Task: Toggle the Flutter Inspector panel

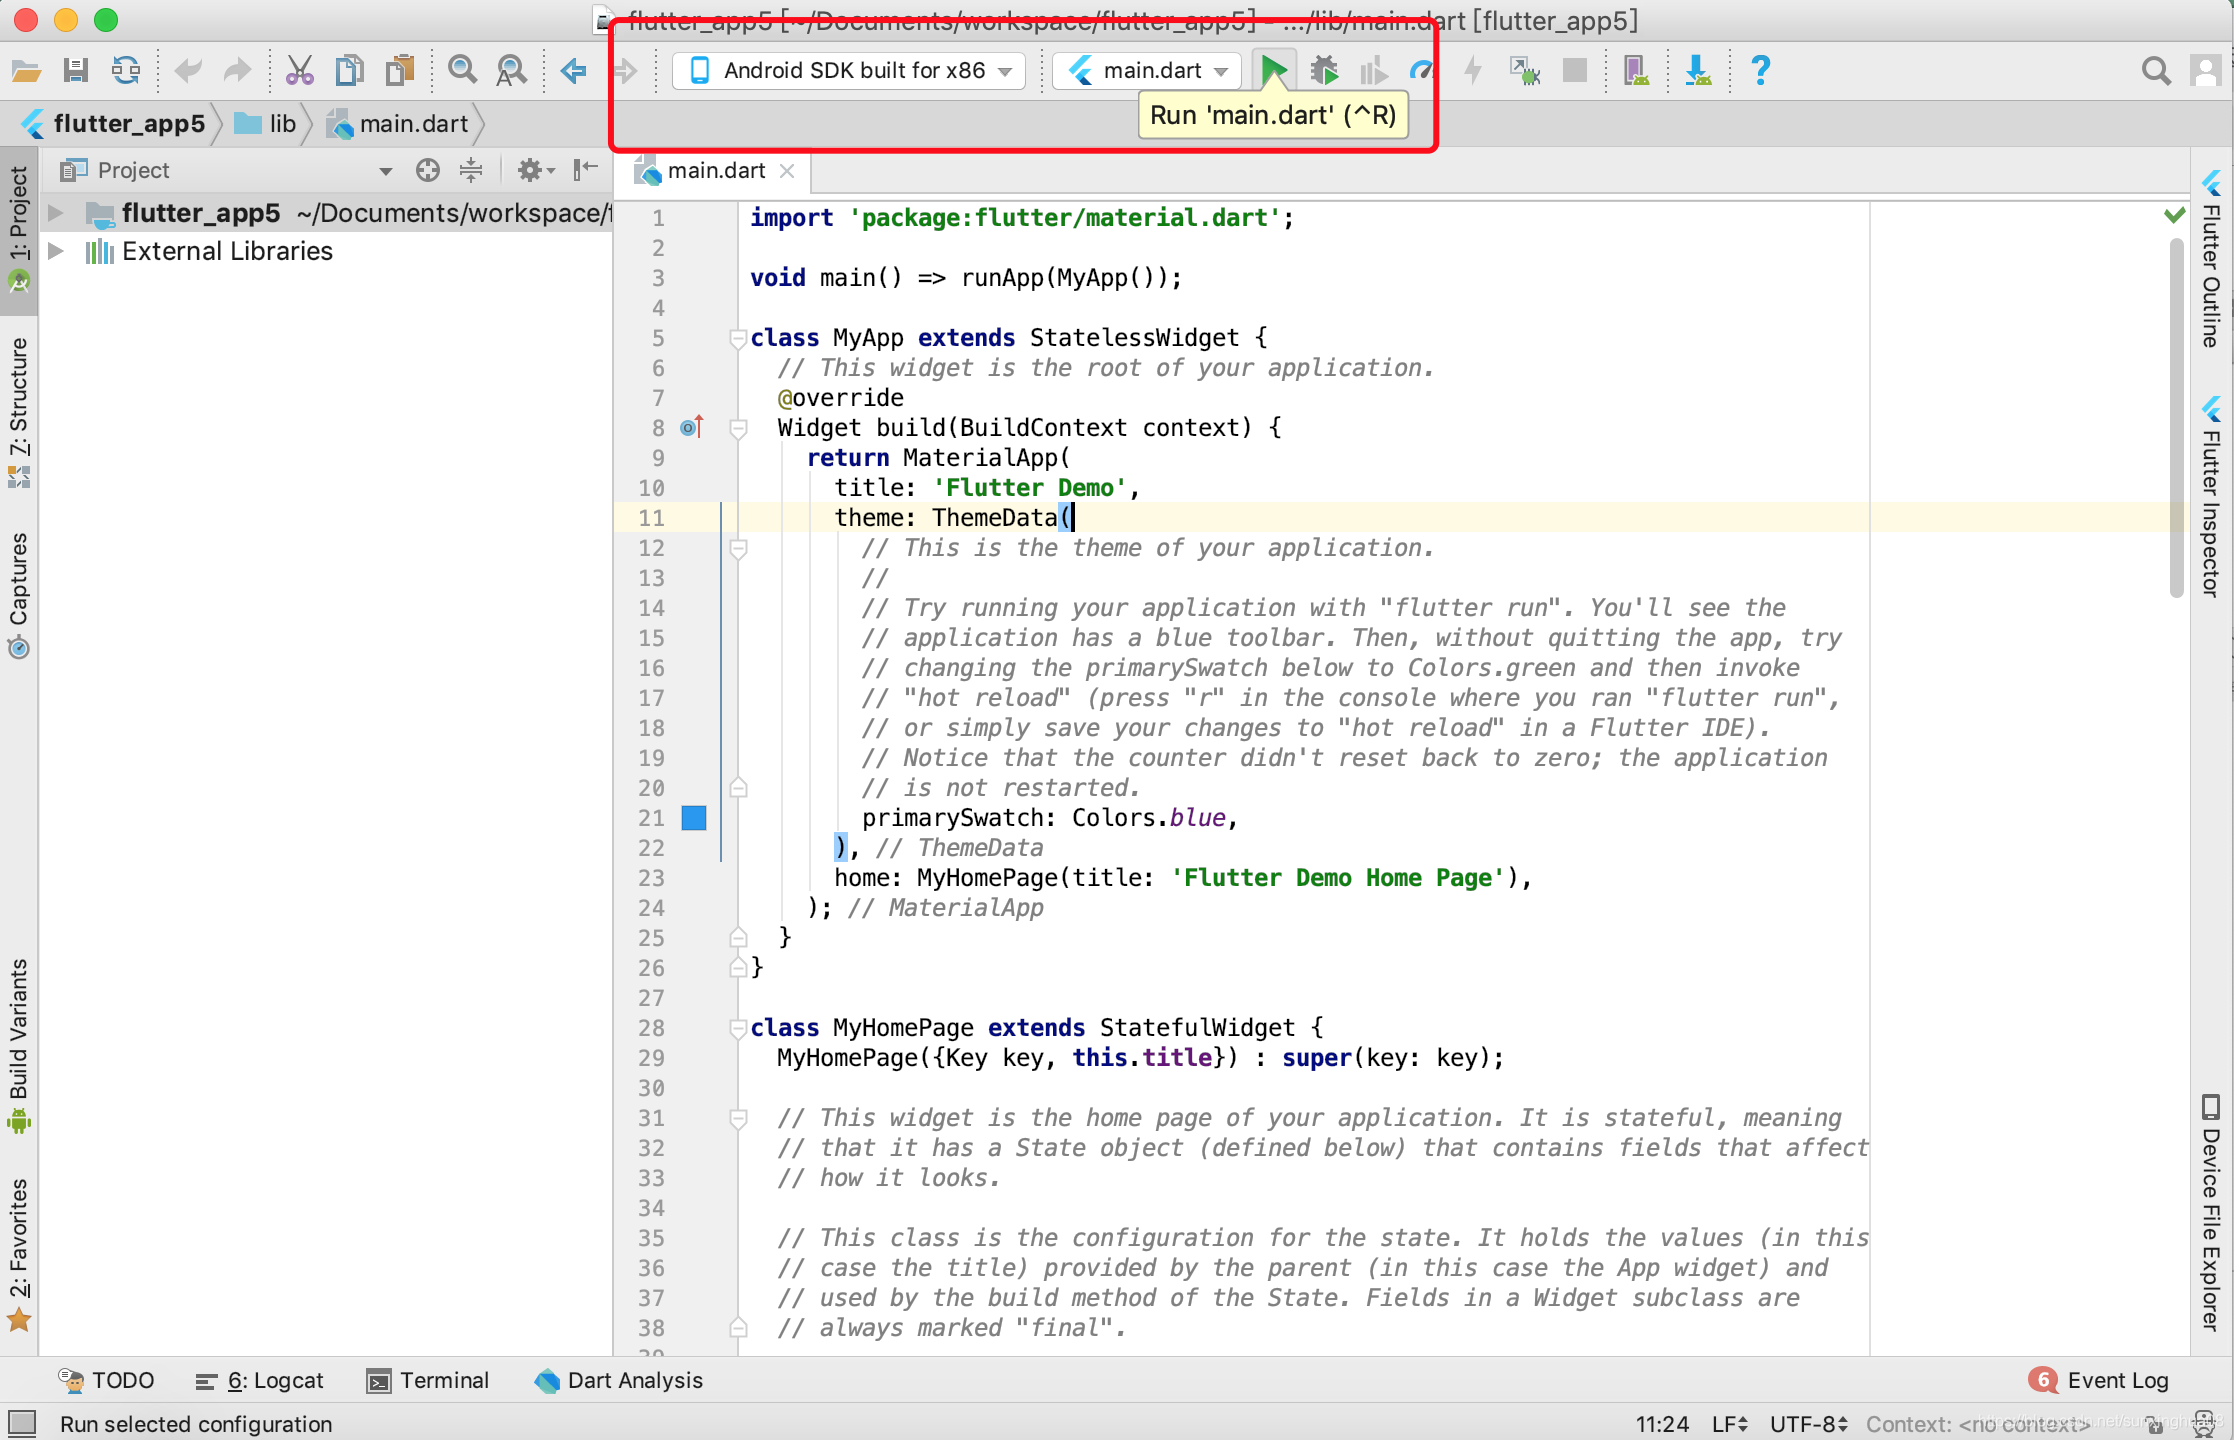Action: (x=2212, y=497)
